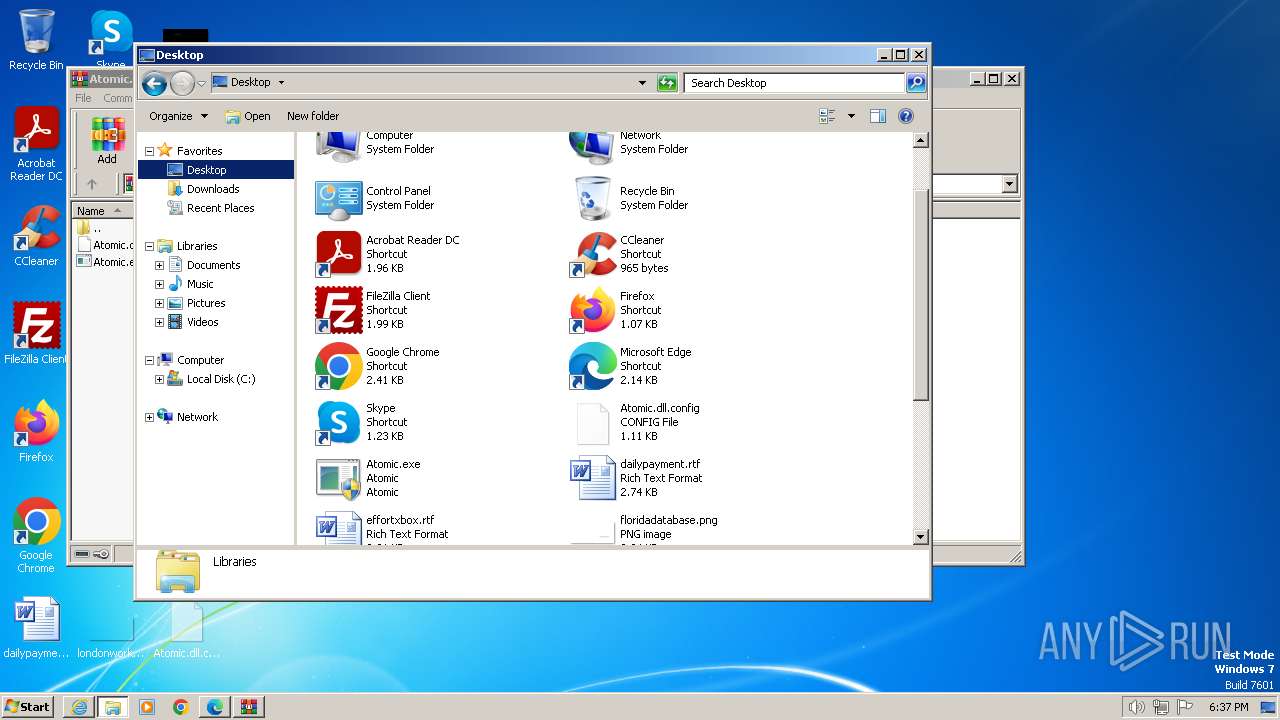Open Windows Media Player taskbar icon
Viewport: 1280px width, 720px height.
(147, 707)
